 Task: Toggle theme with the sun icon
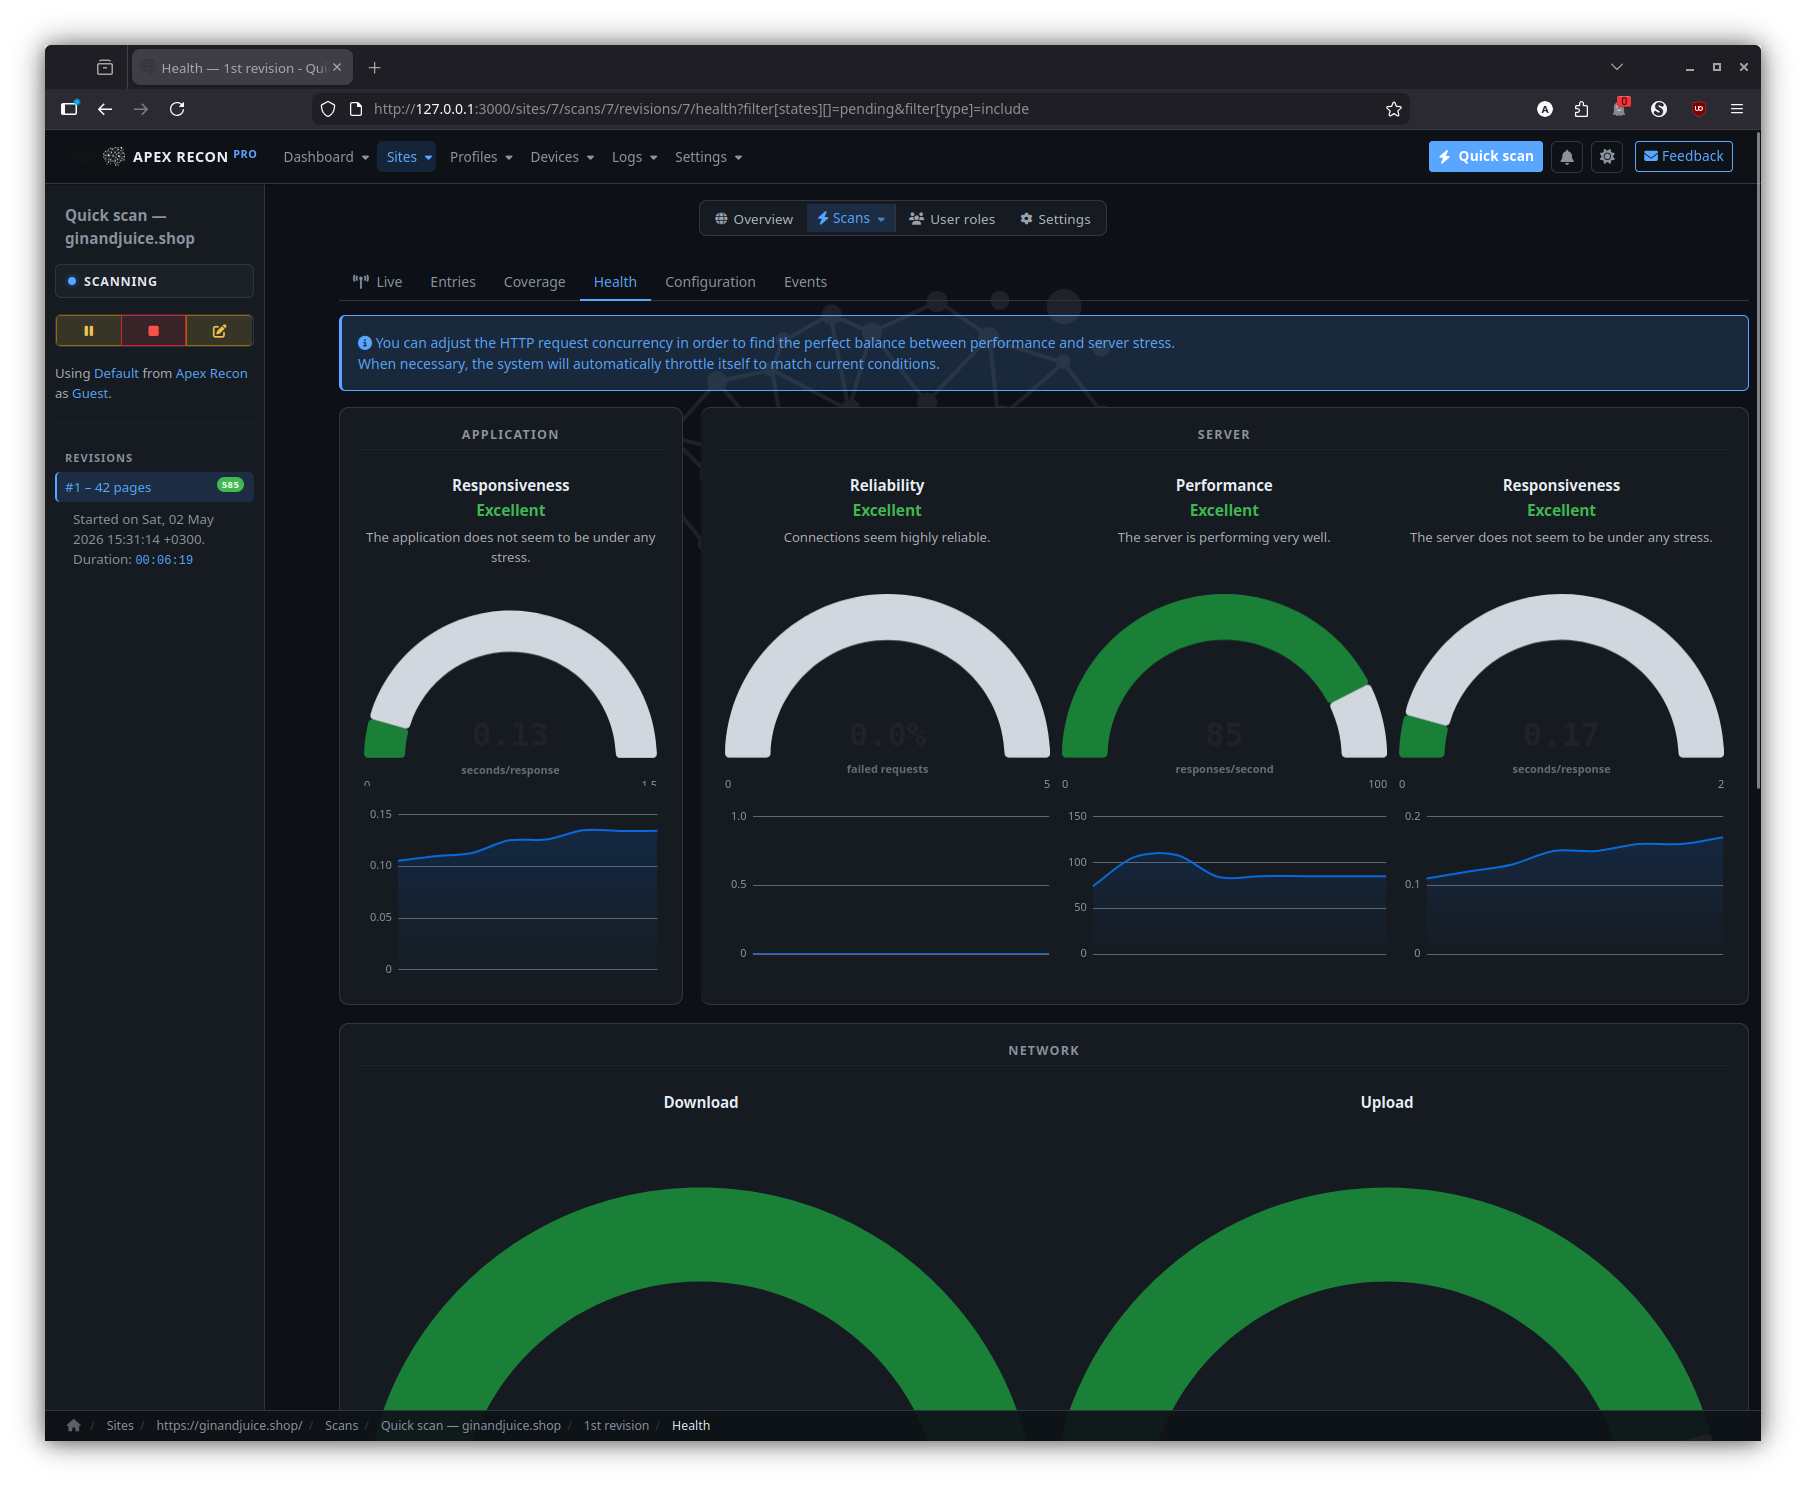tap(1607, 157)
